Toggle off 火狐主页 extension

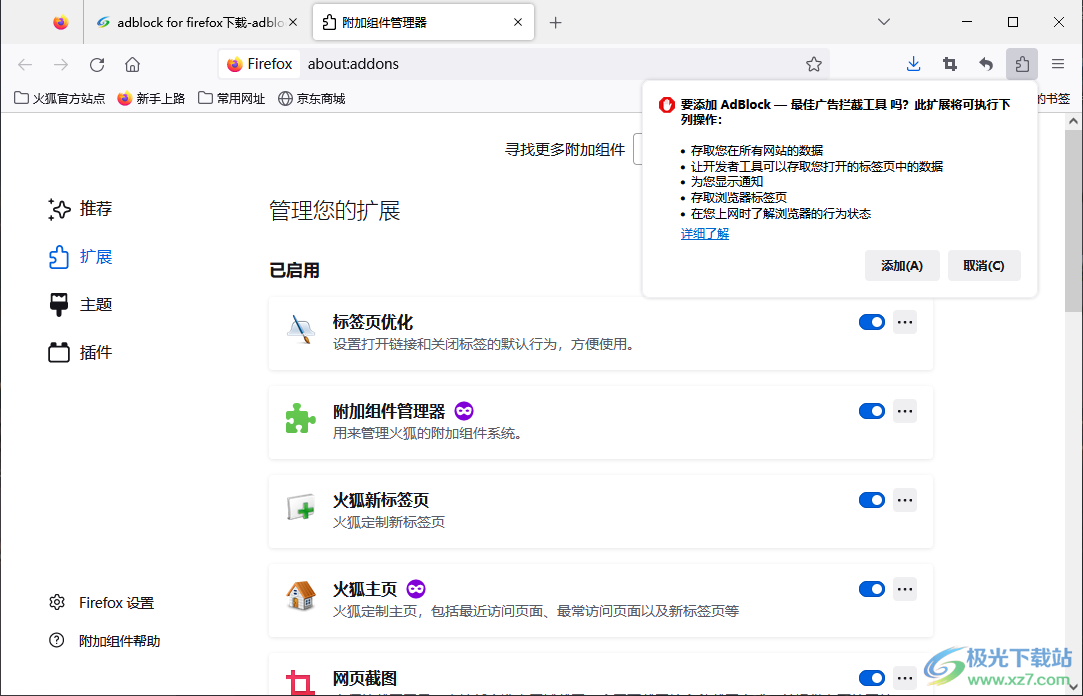(872, 589)
